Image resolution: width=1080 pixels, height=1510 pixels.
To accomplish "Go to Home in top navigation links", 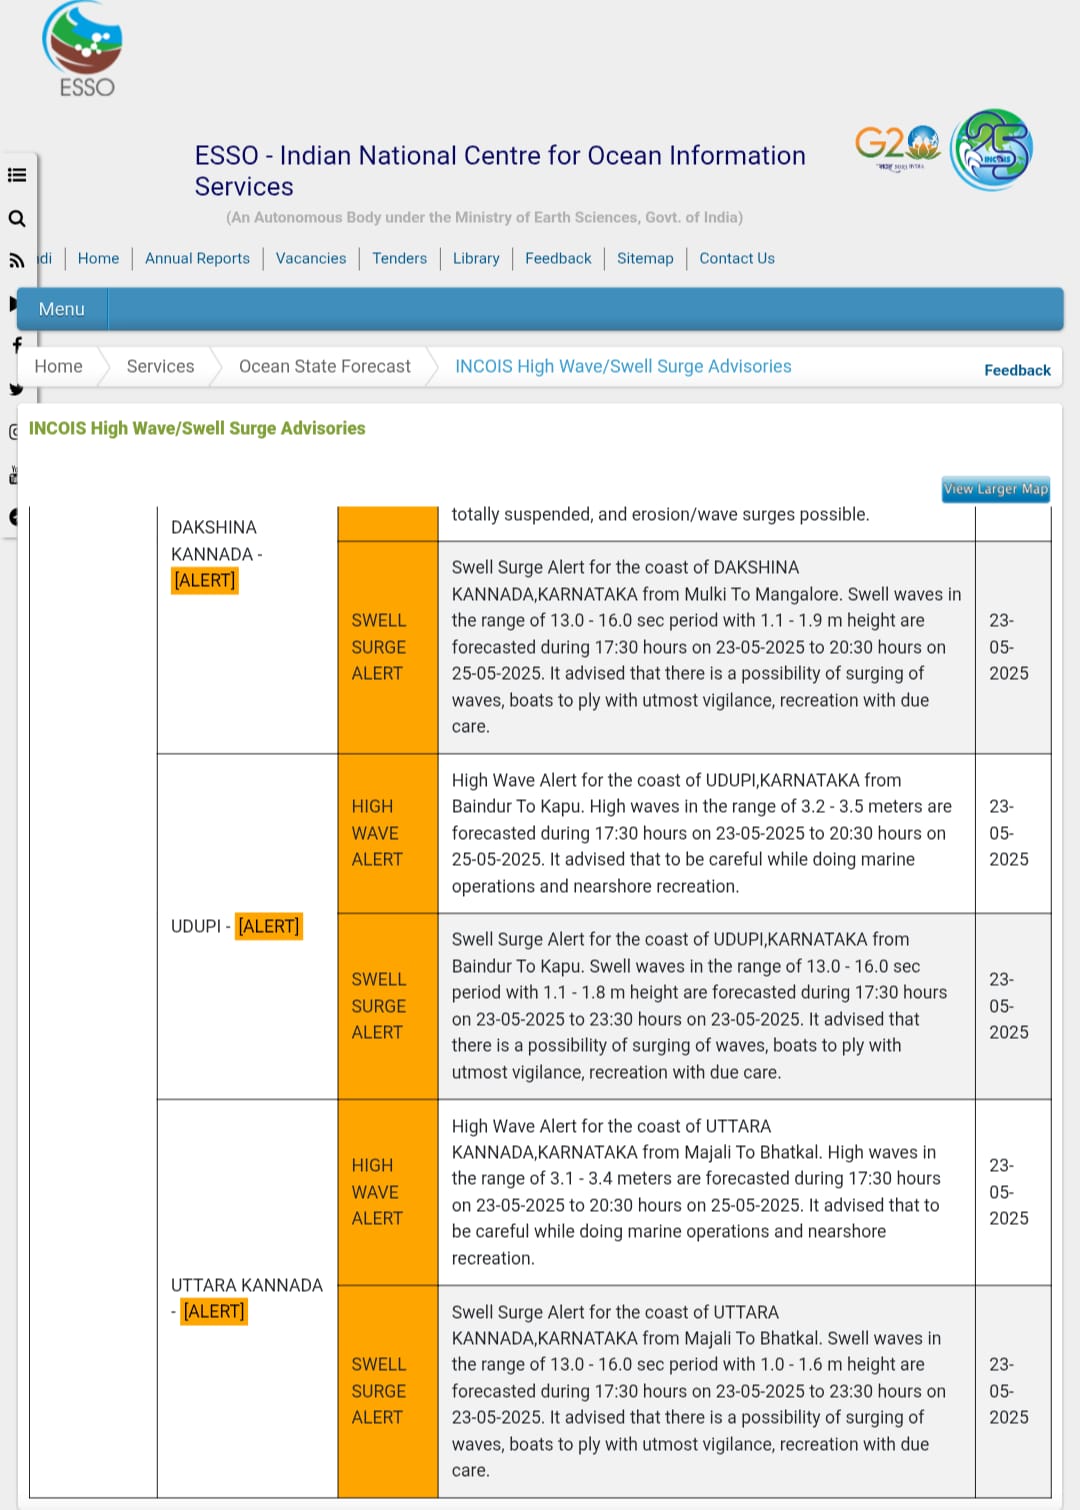I will coord(98,258).
